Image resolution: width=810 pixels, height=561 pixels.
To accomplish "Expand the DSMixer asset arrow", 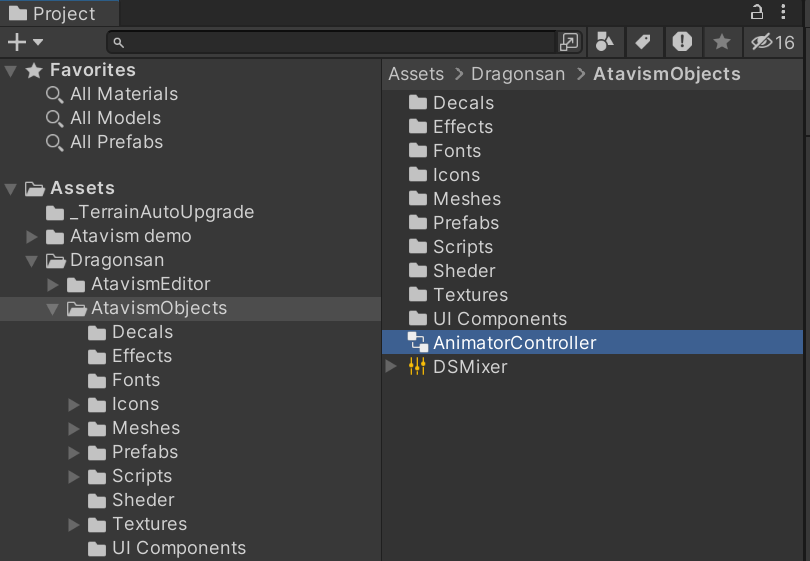I will coord(391,367).
